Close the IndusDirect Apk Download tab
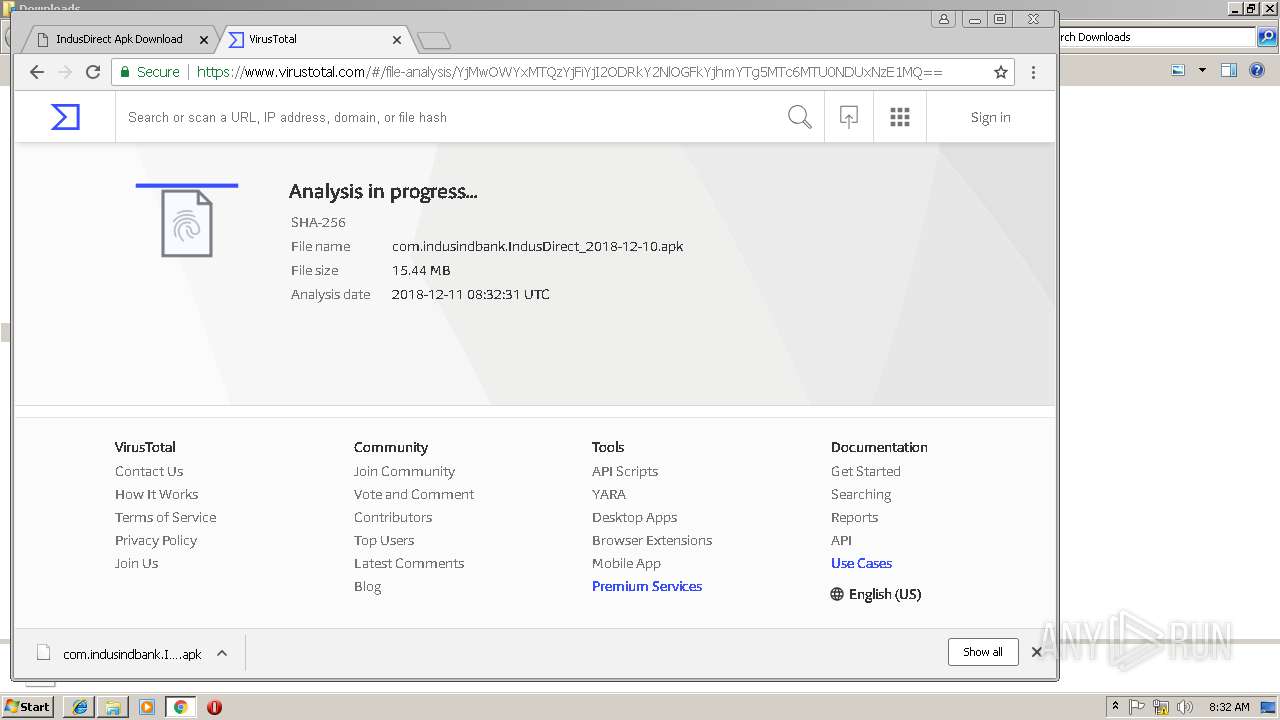Image resolution: width=1280 pixels, height=720 pixels. pyautogui.click(x=204, y=40)
